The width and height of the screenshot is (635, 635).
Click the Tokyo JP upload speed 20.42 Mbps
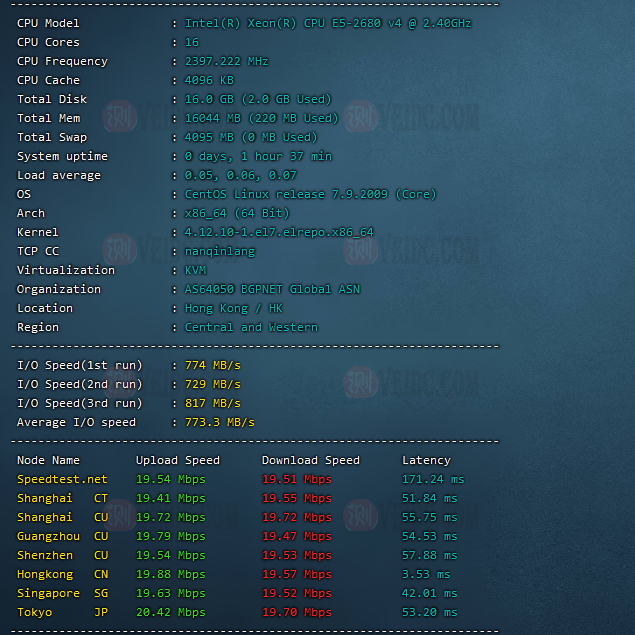pos(170,612)
